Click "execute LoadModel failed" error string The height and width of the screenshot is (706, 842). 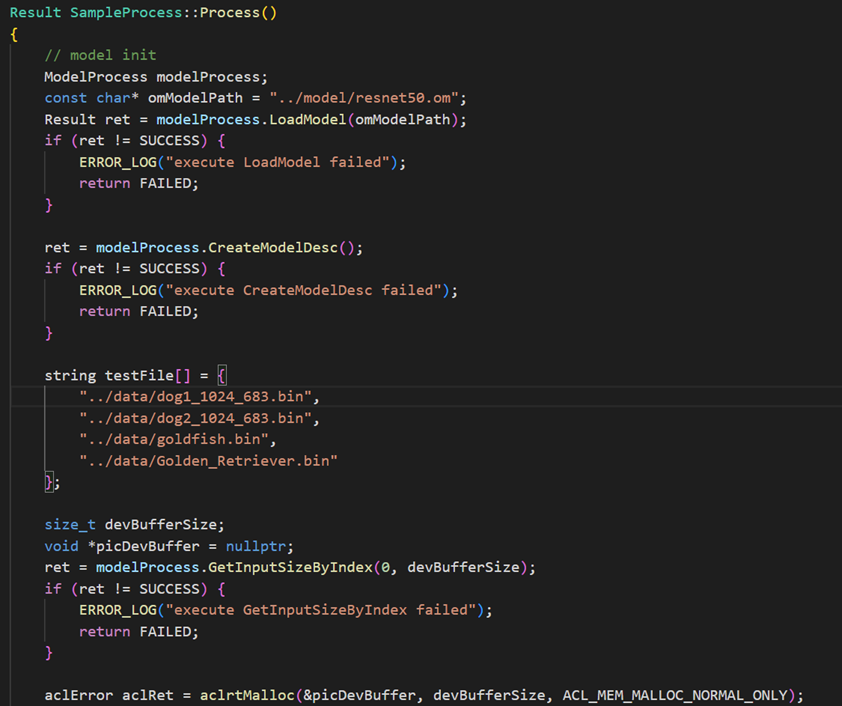[277, 162]
